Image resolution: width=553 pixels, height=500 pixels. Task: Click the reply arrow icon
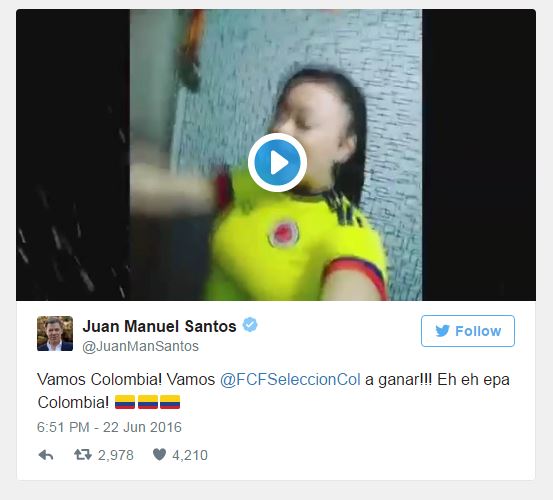(46, 455)
